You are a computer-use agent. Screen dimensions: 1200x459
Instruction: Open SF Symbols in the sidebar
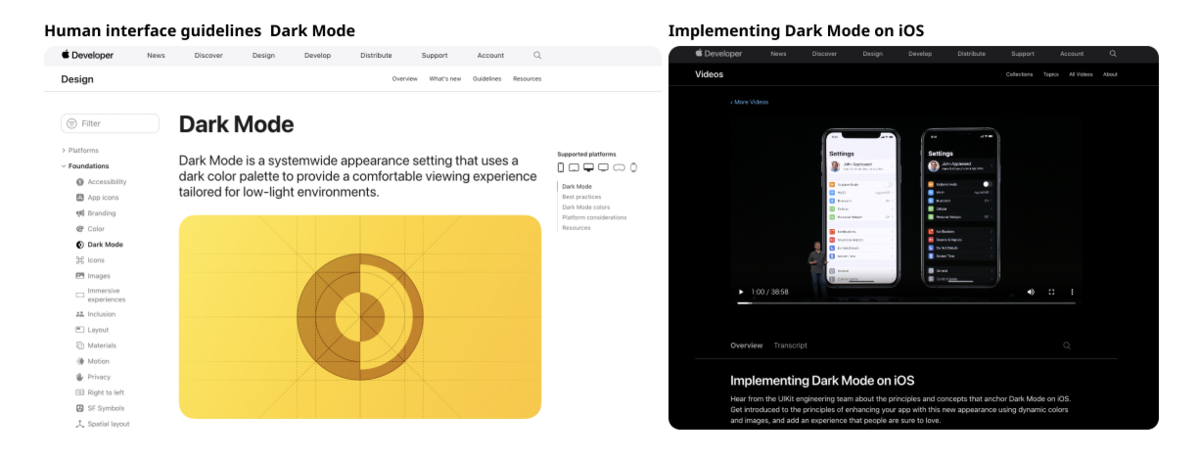coord(100,408)
